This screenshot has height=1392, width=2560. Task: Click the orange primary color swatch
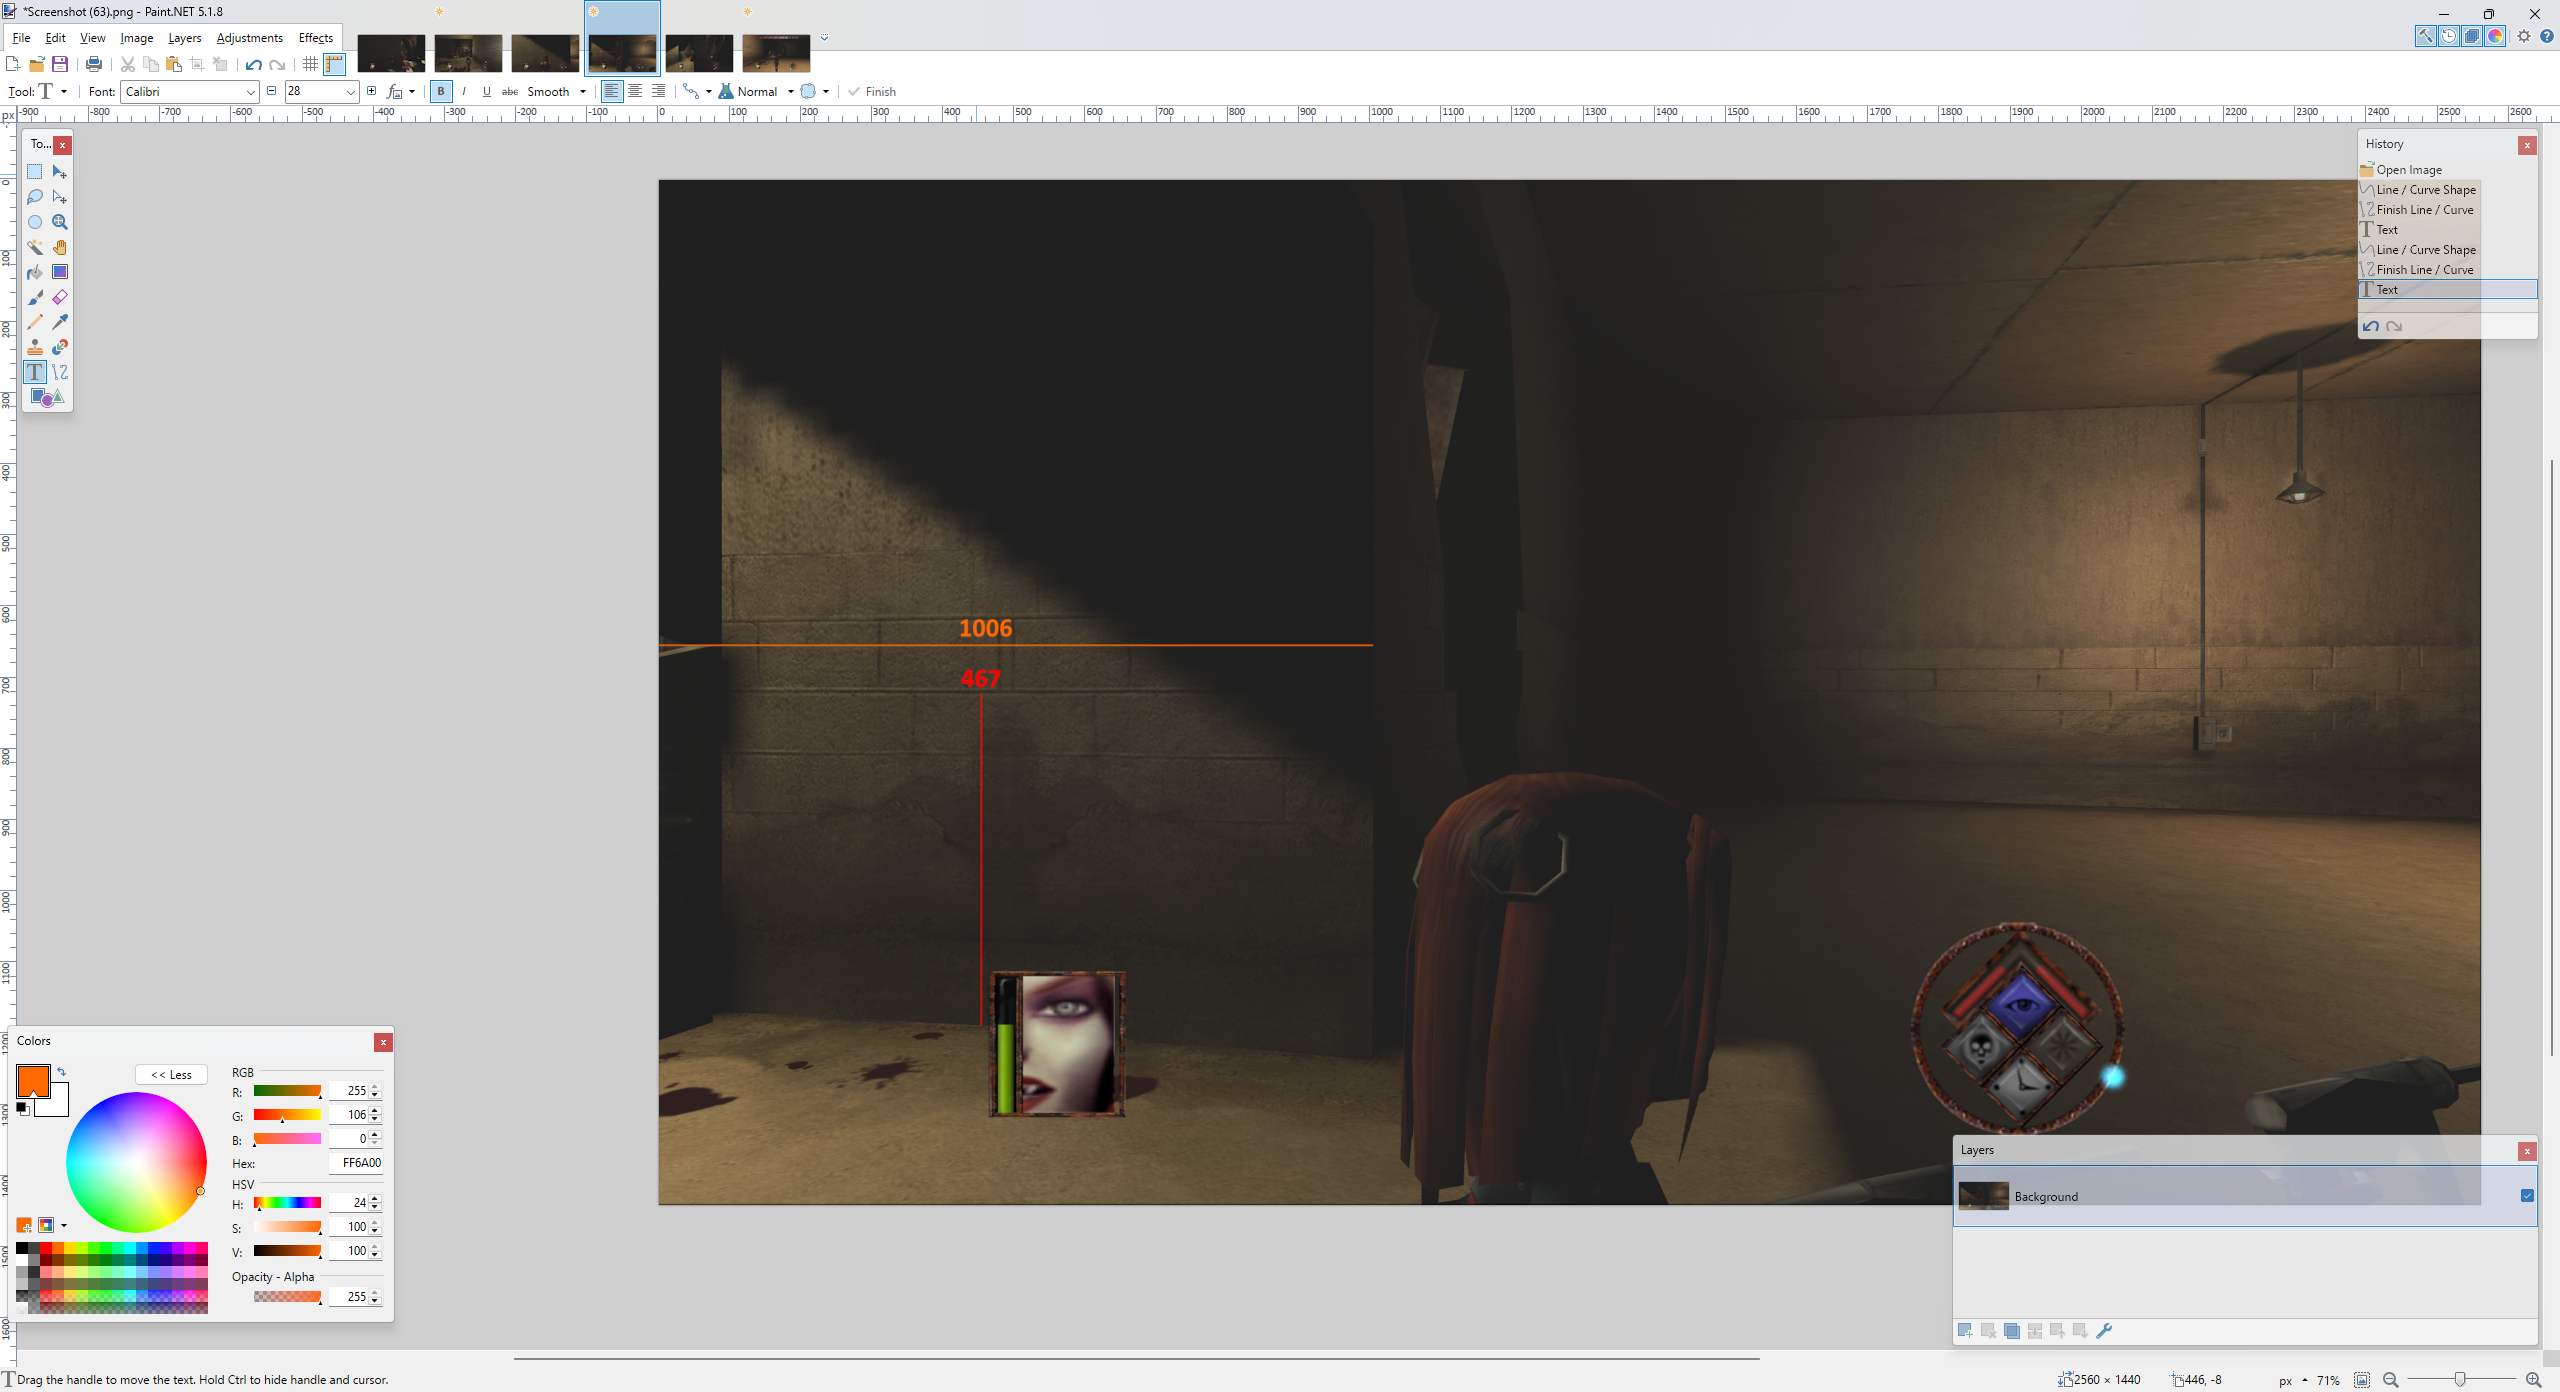pos(32,1080)
